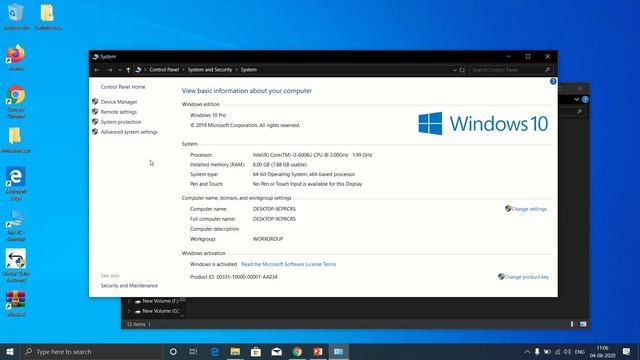Open Microsoft Store from the taskbar
The image size is (640, 360).
(x=256, y=351)
